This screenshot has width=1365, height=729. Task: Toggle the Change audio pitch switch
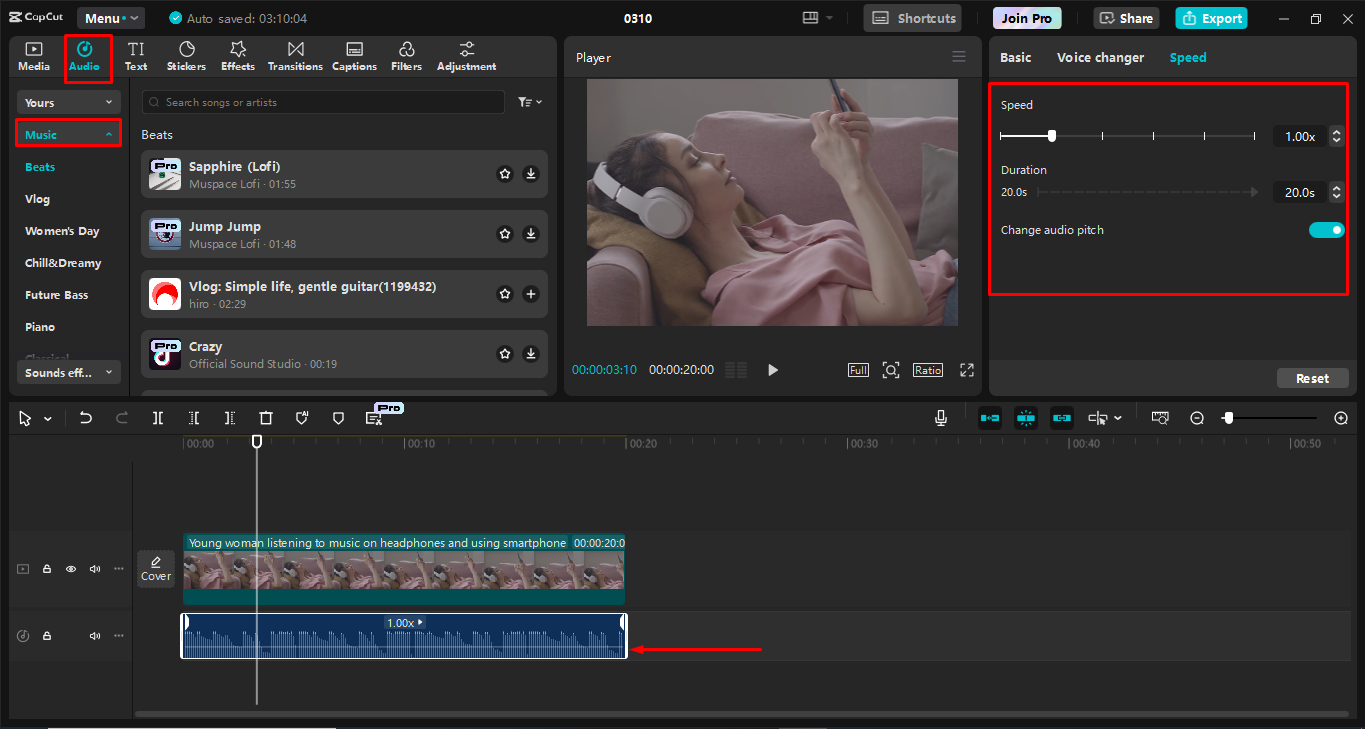[x=1326, y=230]
